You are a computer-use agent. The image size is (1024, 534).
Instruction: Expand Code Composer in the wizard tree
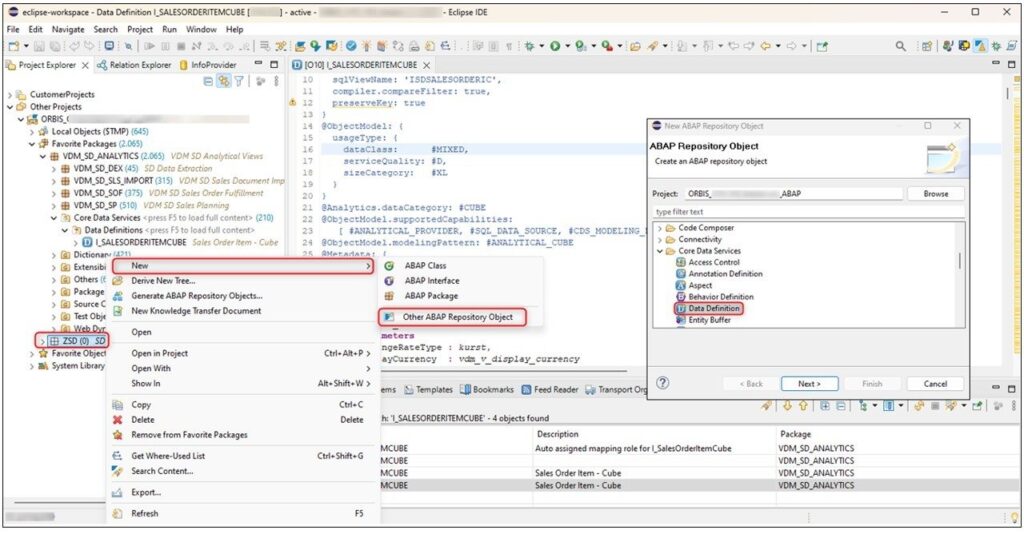click(x=660, y=228)
